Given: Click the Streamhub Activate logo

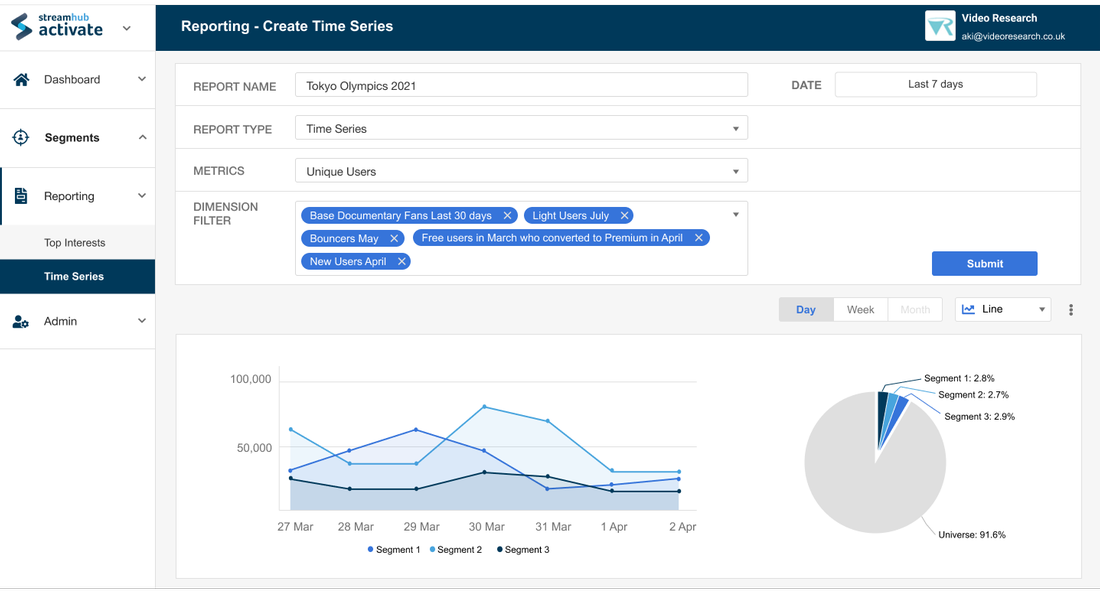Looking at the screenshot, I should pyautogui.click(x=58, y=26).
